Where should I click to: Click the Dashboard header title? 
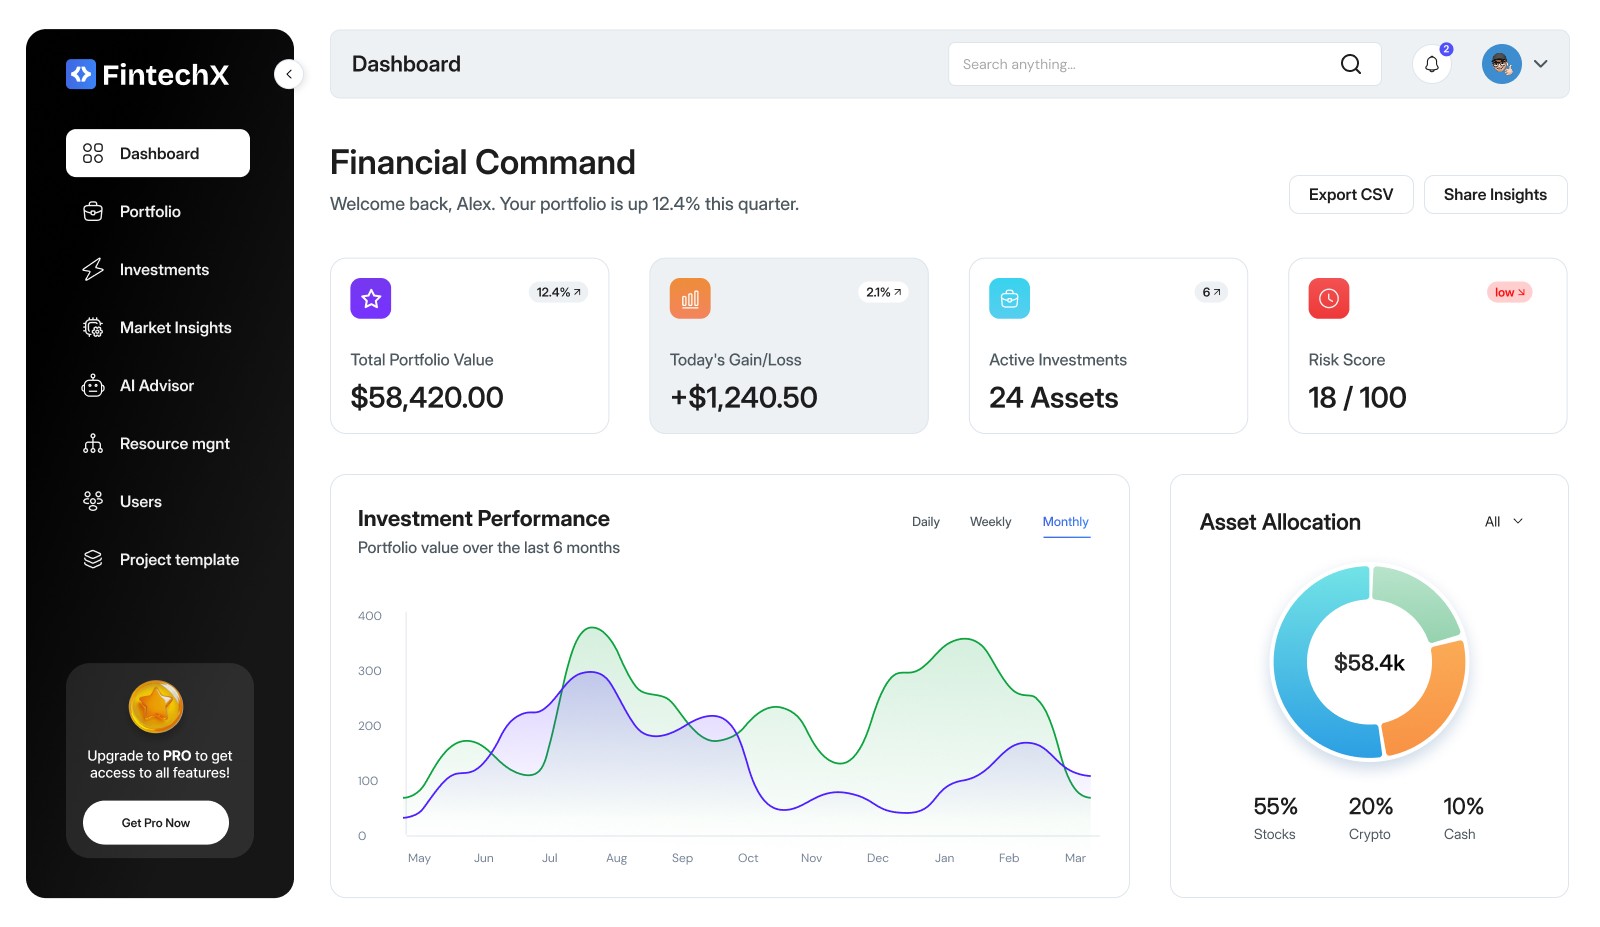406,63
